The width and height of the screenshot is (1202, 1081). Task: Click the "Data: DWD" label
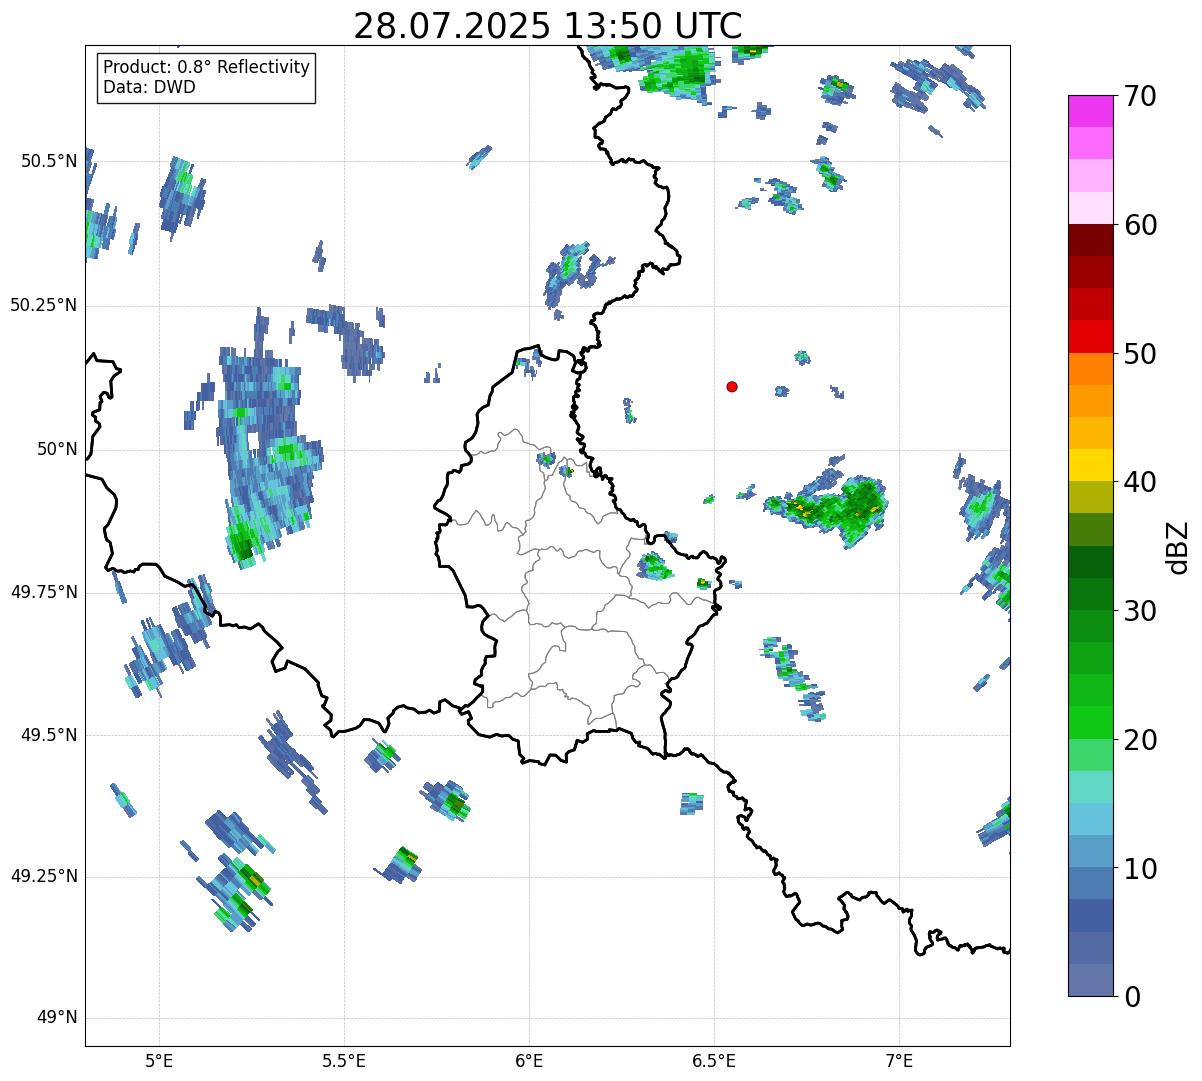(x=150, y=87)
